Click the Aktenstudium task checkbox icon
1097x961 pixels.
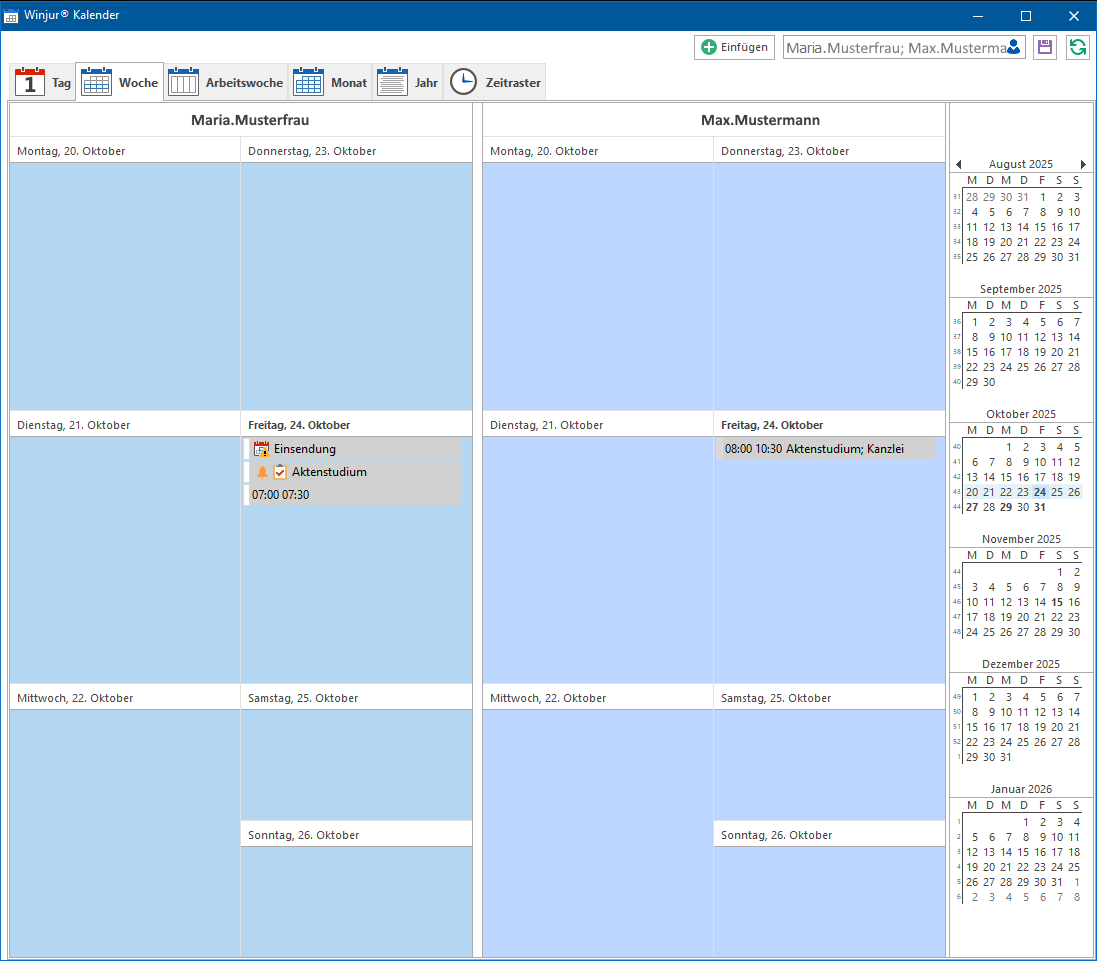pos(280,472)
